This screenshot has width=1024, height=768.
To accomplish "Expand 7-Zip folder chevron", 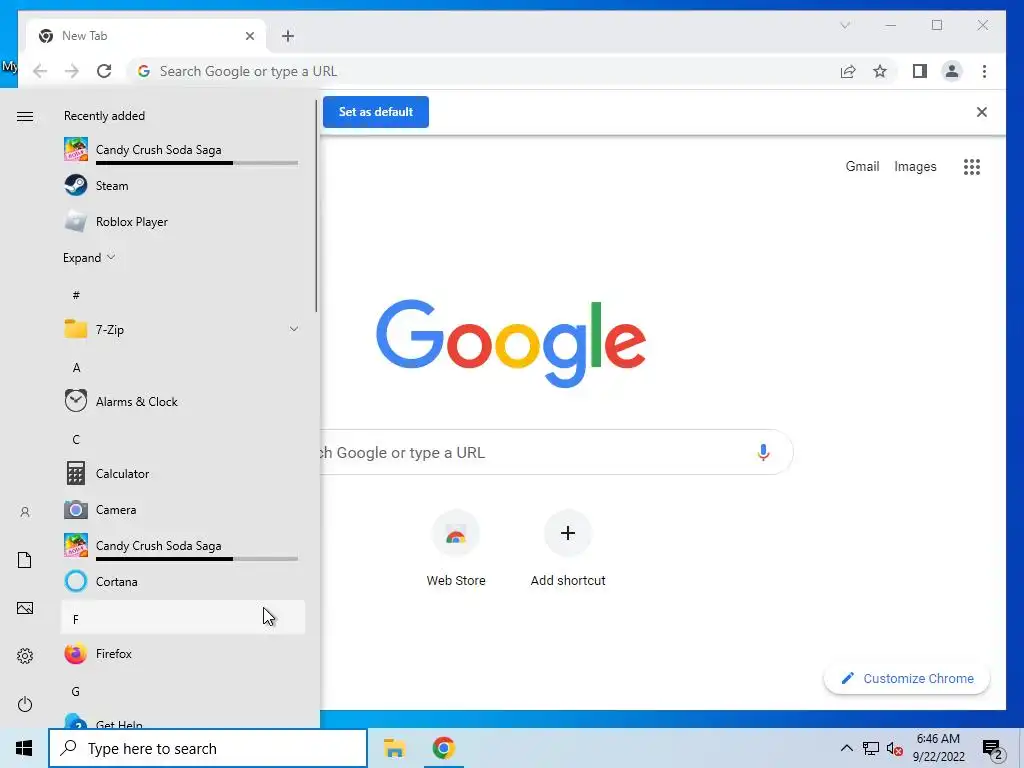I will click(x=293, y=329).
